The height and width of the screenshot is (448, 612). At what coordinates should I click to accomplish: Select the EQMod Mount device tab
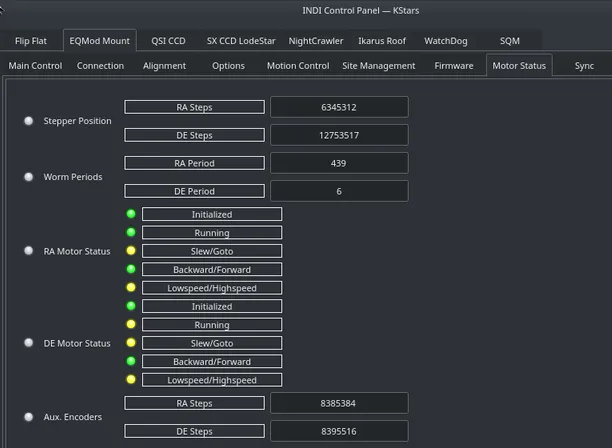pos(100,41)
